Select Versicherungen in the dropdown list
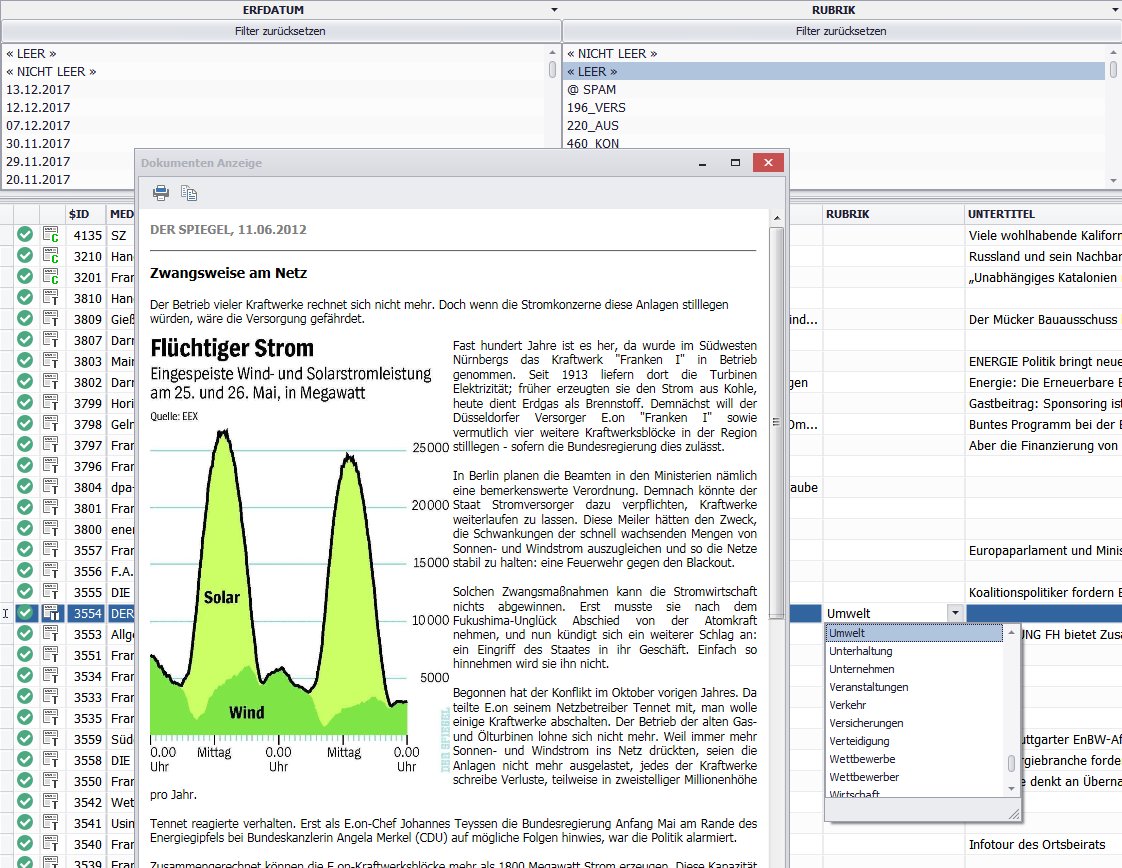The height and width of the screenshot is (868, 1122). (x=914, y=723)
